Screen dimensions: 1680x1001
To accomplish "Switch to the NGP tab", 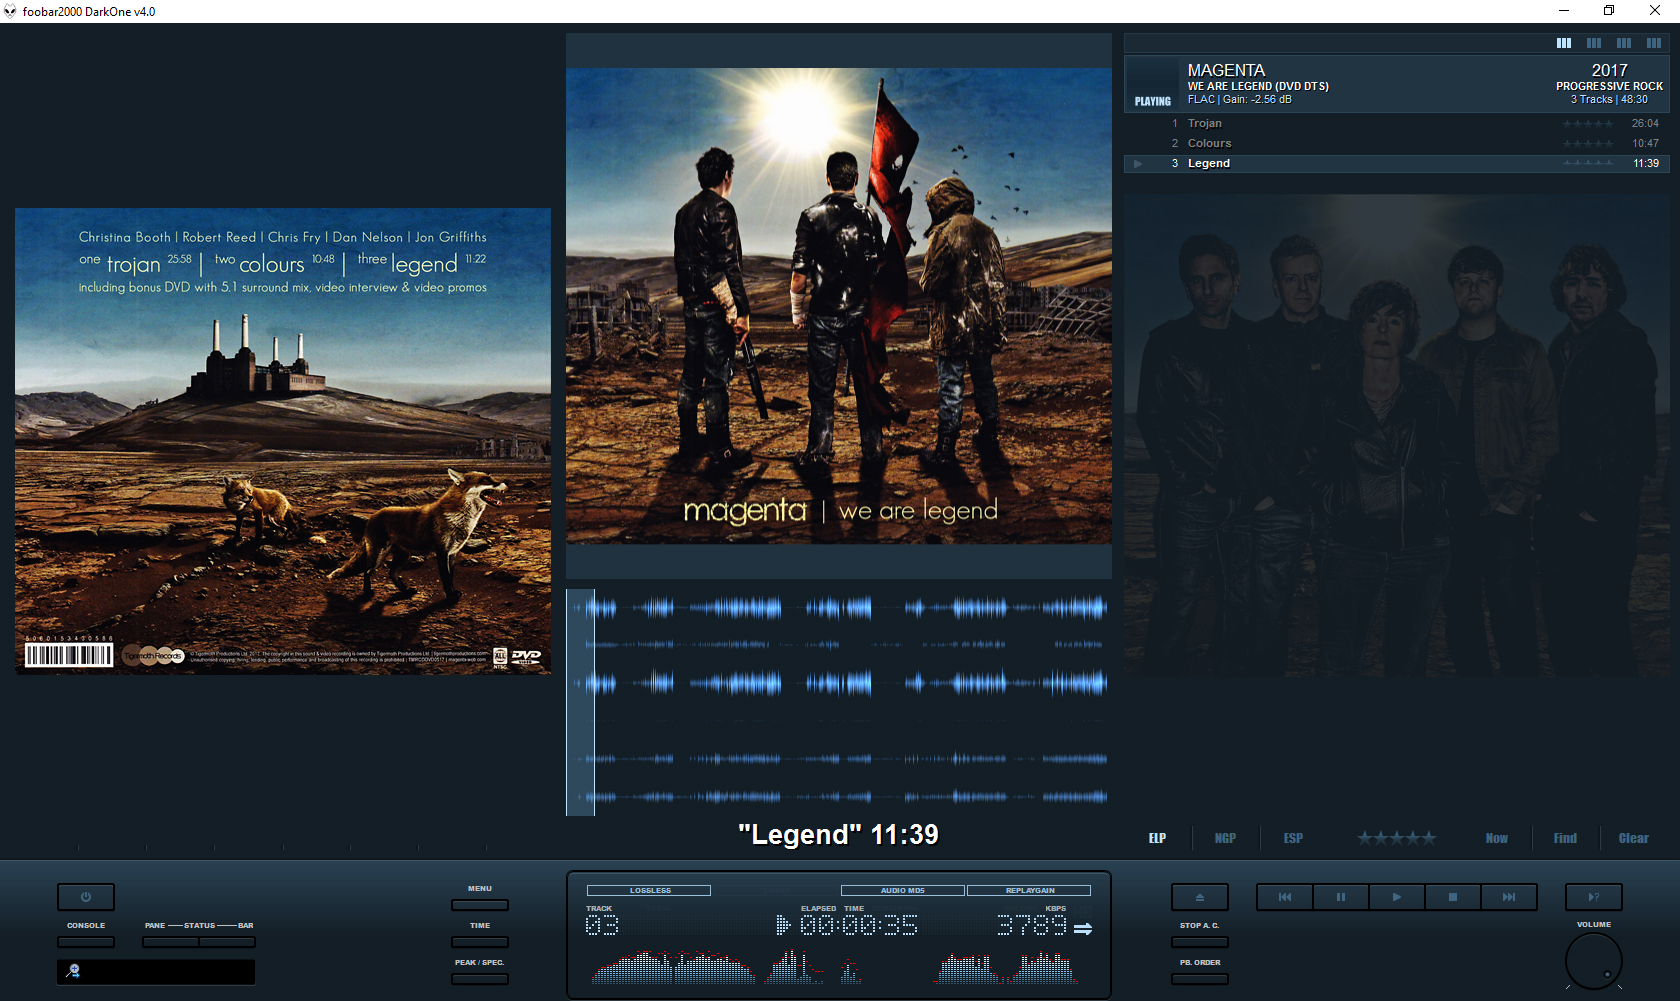I will (x=1225, y=838).
